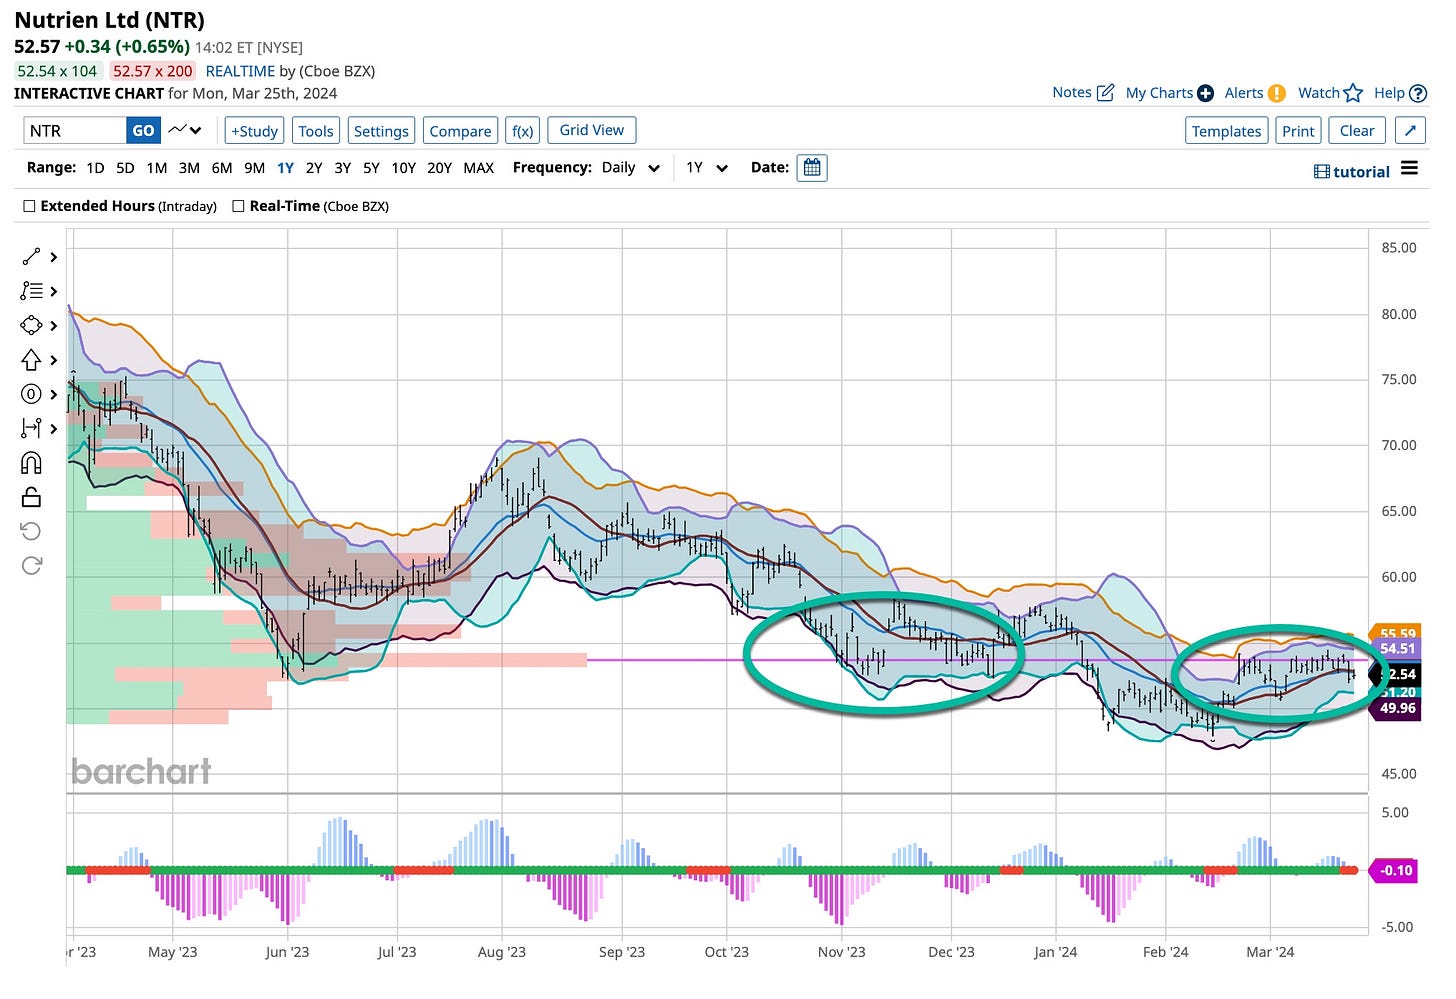Select the up arrow marker tool

pyautogui.click(x=31, y=360)
